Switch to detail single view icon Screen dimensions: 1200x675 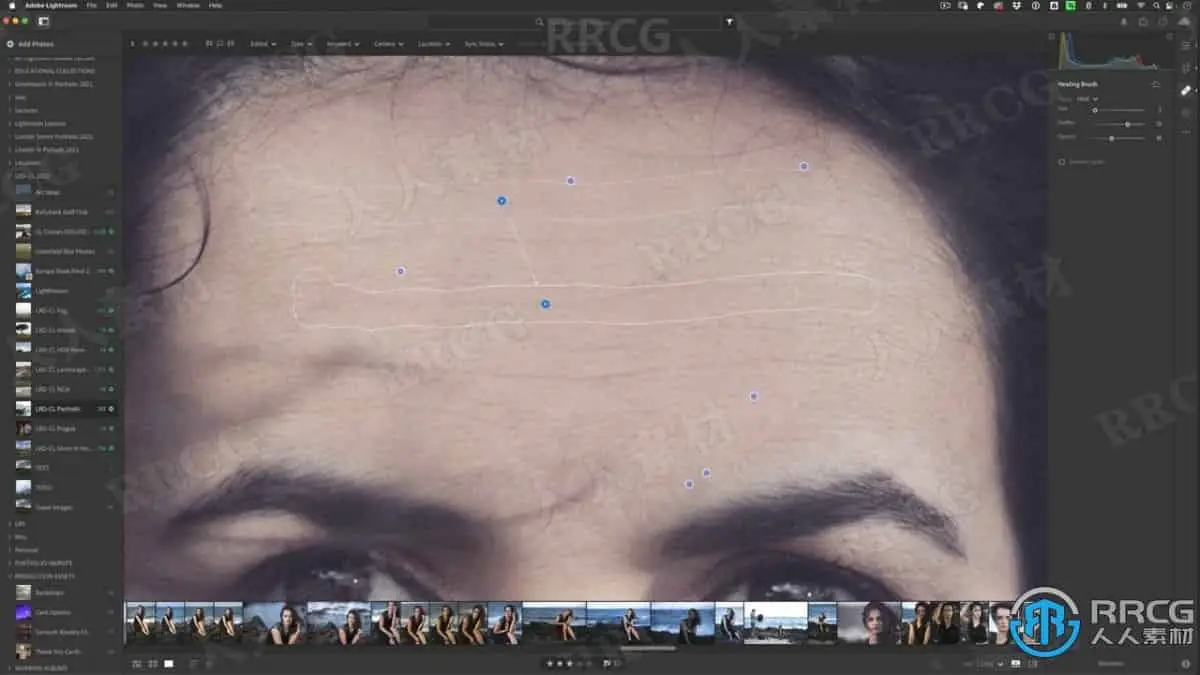(x=169, y=663)
